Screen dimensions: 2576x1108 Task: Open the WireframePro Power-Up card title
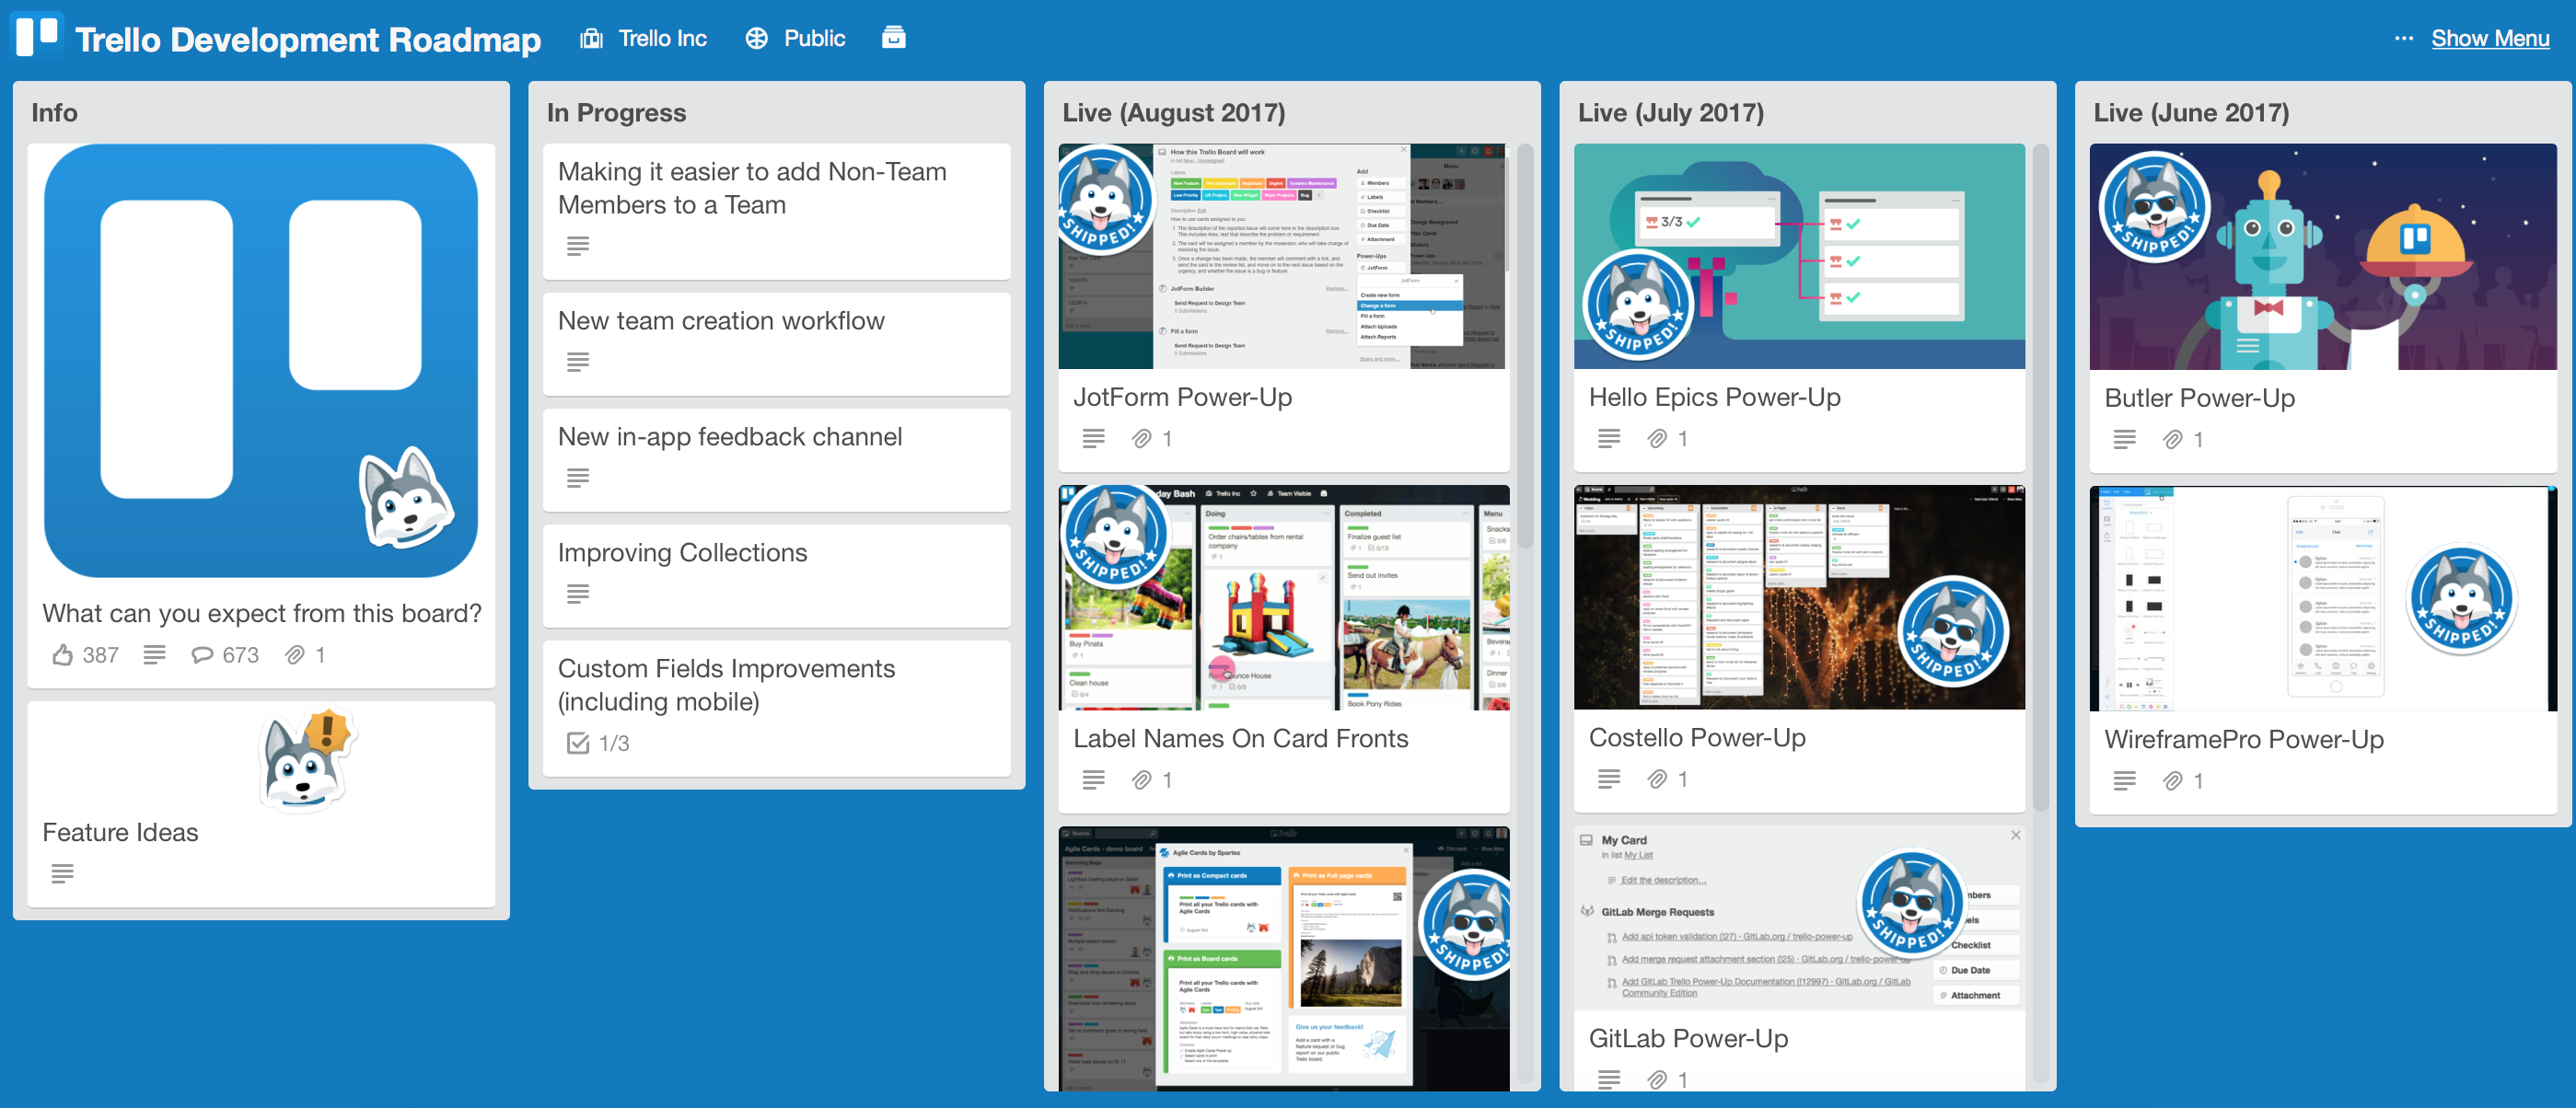click(x=2243, y=739)
